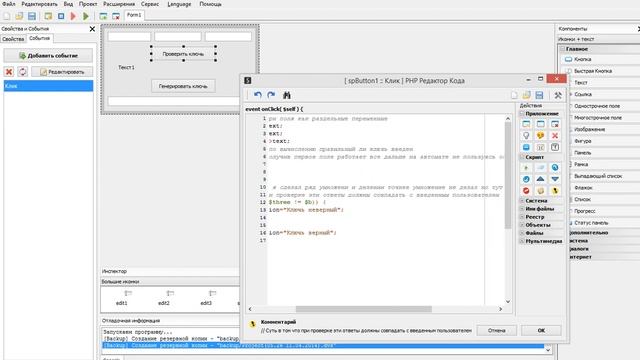Viewport: 640px width, 360px height.
Task: Collapse the Скрипт actions group
Action: click(522, 157)
